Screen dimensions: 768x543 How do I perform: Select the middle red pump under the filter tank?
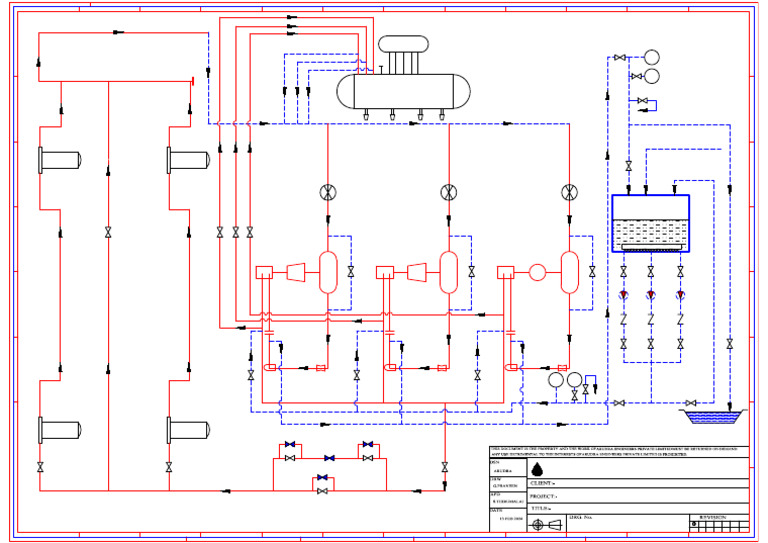pyautogui.click(x=651, y=295)
